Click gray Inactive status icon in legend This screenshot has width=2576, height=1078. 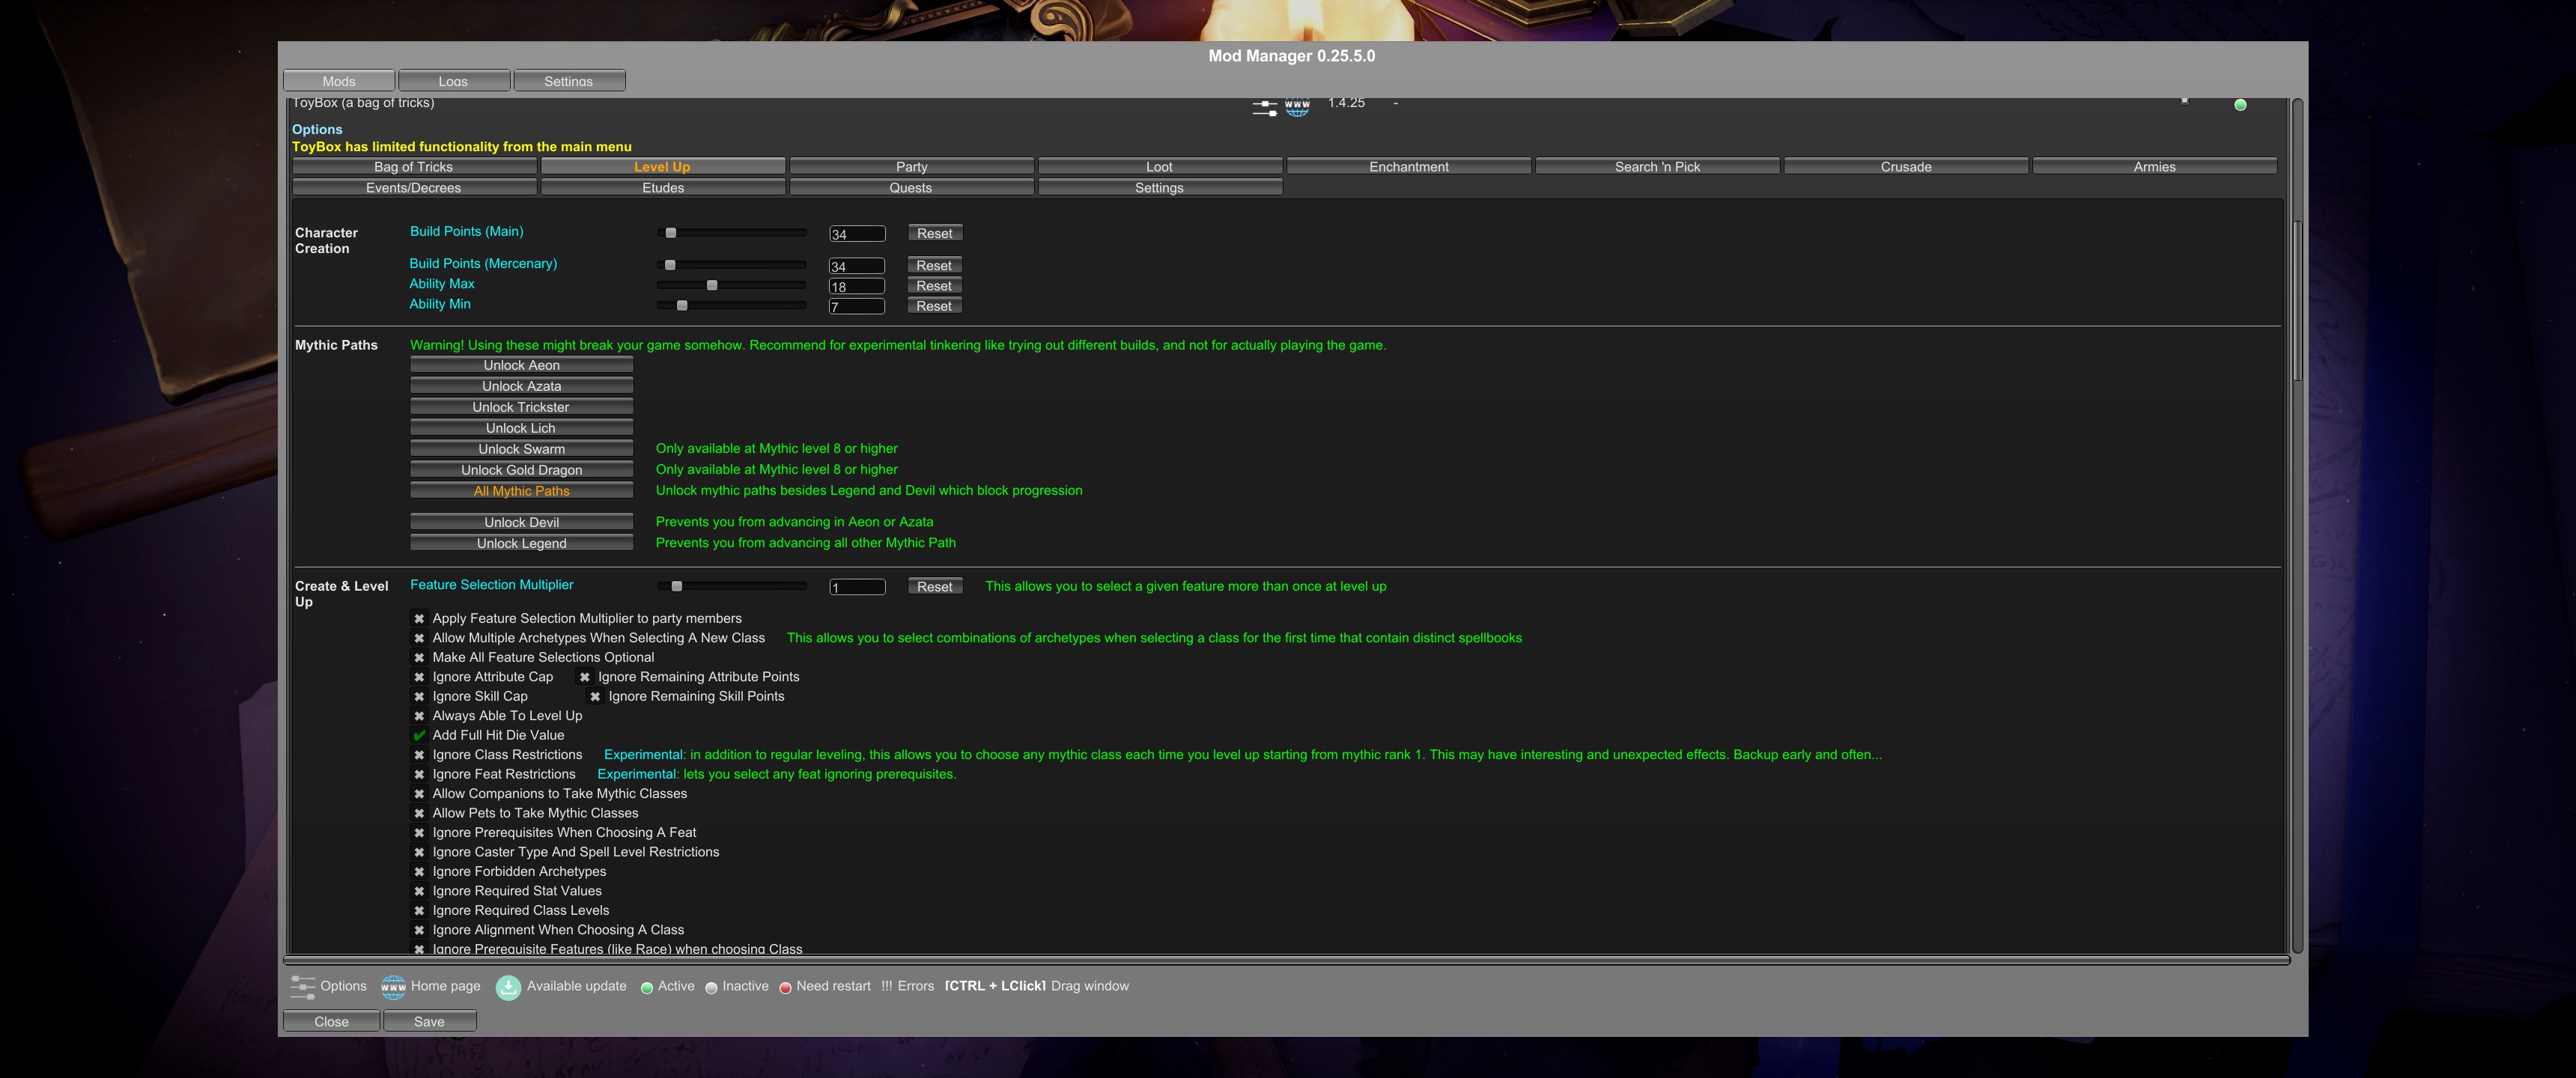(x=711, y=988)
